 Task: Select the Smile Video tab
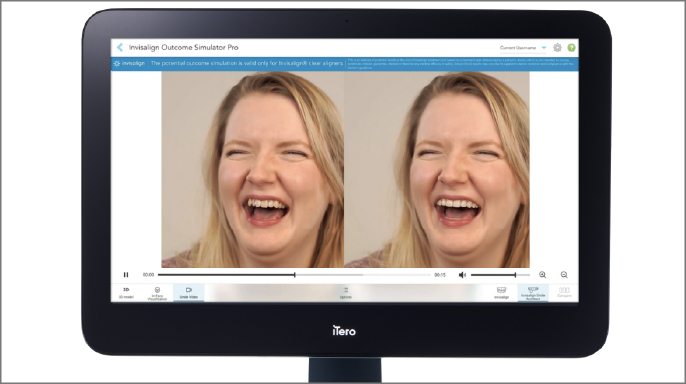(189, 293)
